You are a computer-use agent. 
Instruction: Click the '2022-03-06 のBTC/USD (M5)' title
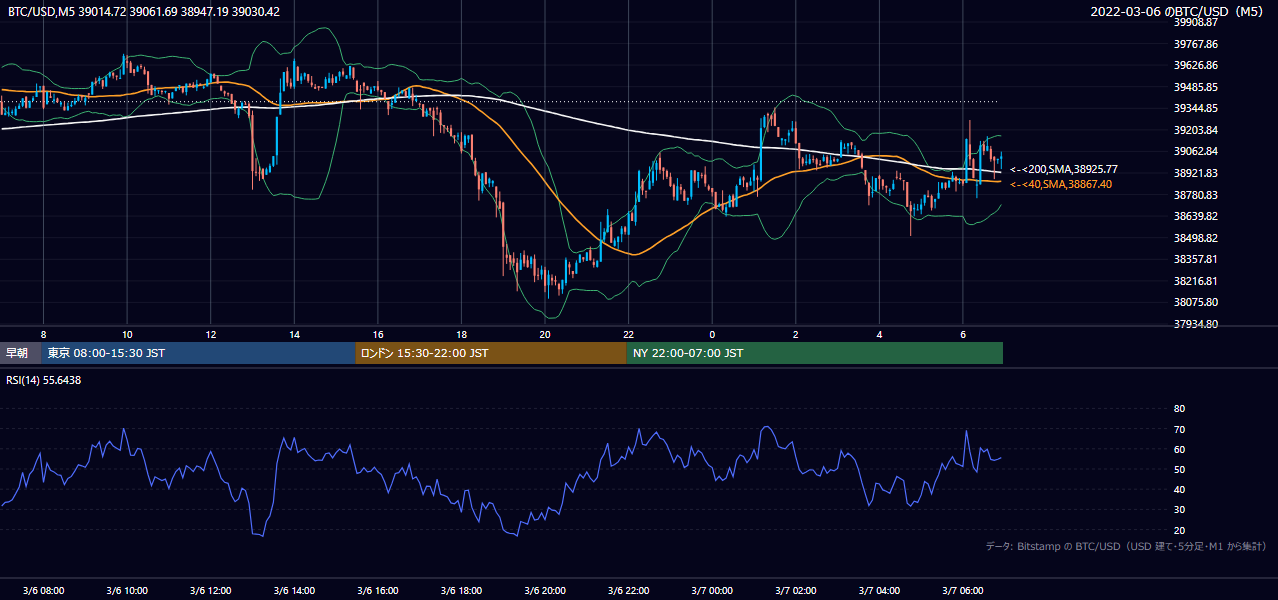click(1179, 12)
